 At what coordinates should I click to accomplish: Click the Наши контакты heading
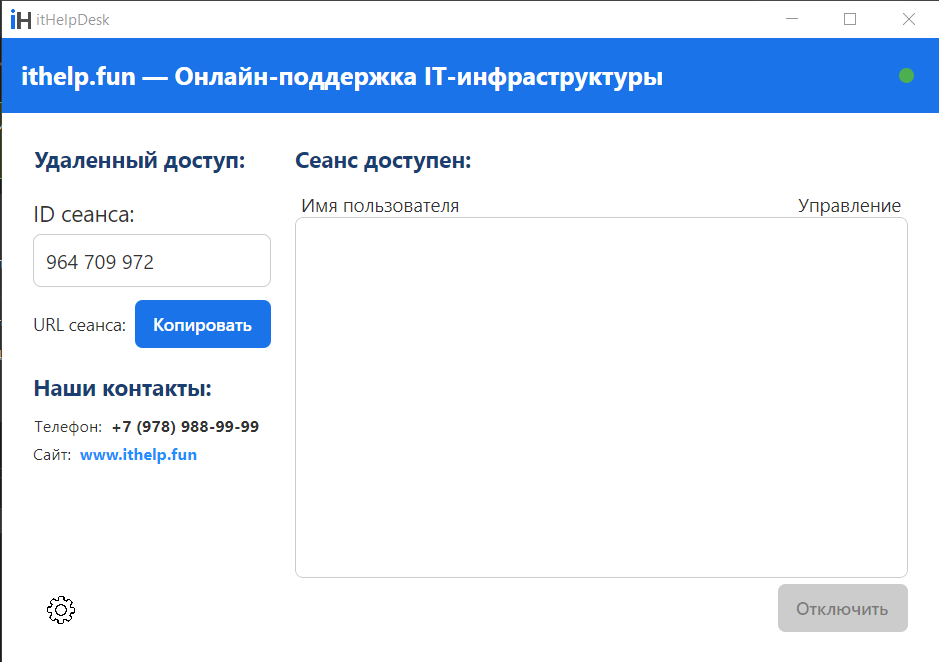pyautogui.click(x=123, y=388)
